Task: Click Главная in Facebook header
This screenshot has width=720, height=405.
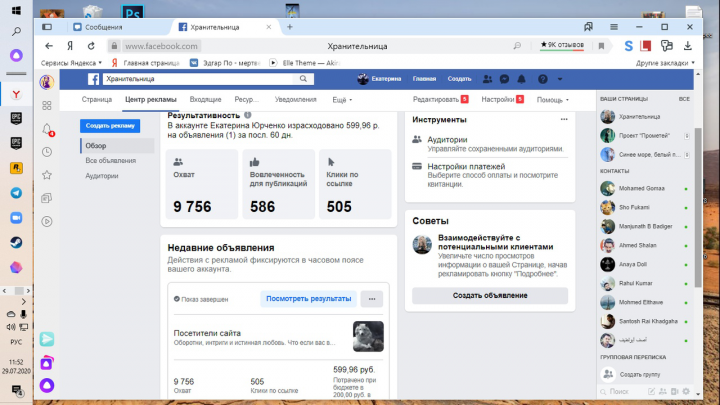Action: pos(424,79)
